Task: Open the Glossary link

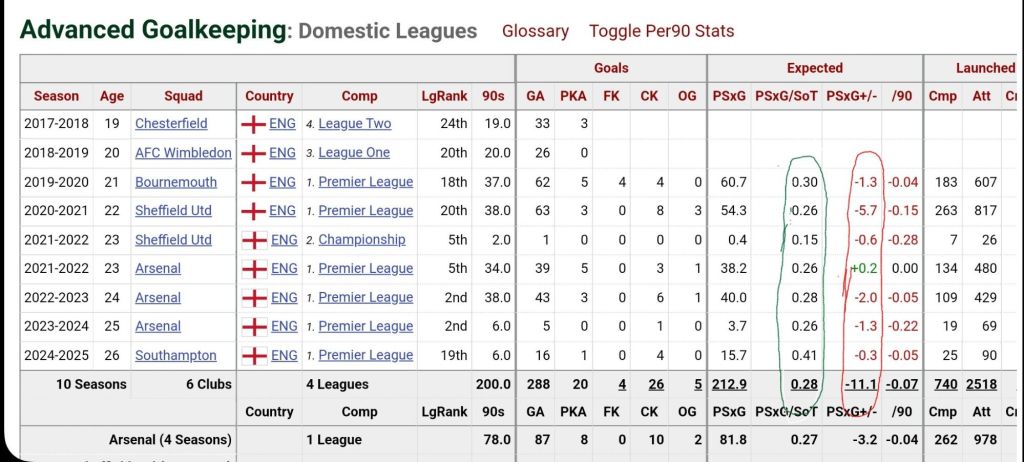Action: tap(535, 31)
